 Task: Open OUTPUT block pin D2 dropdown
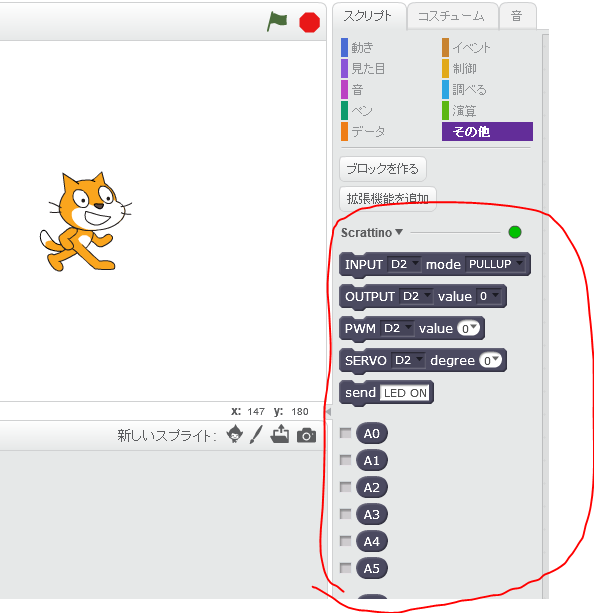click(x=416, y=296)
